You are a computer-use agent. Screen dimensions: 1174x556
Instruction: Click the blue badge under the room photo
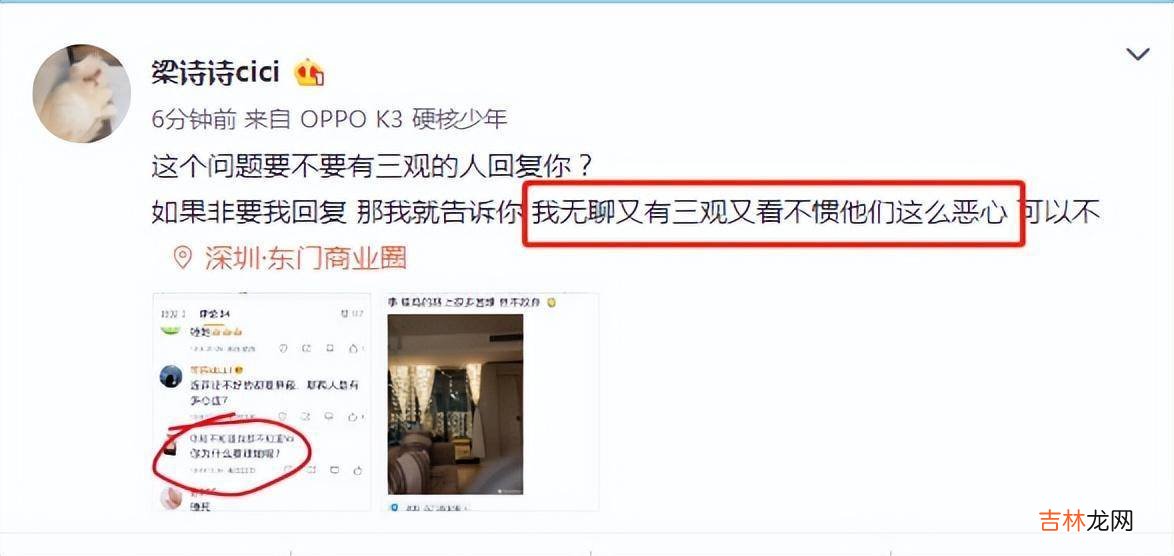point(394,507)
